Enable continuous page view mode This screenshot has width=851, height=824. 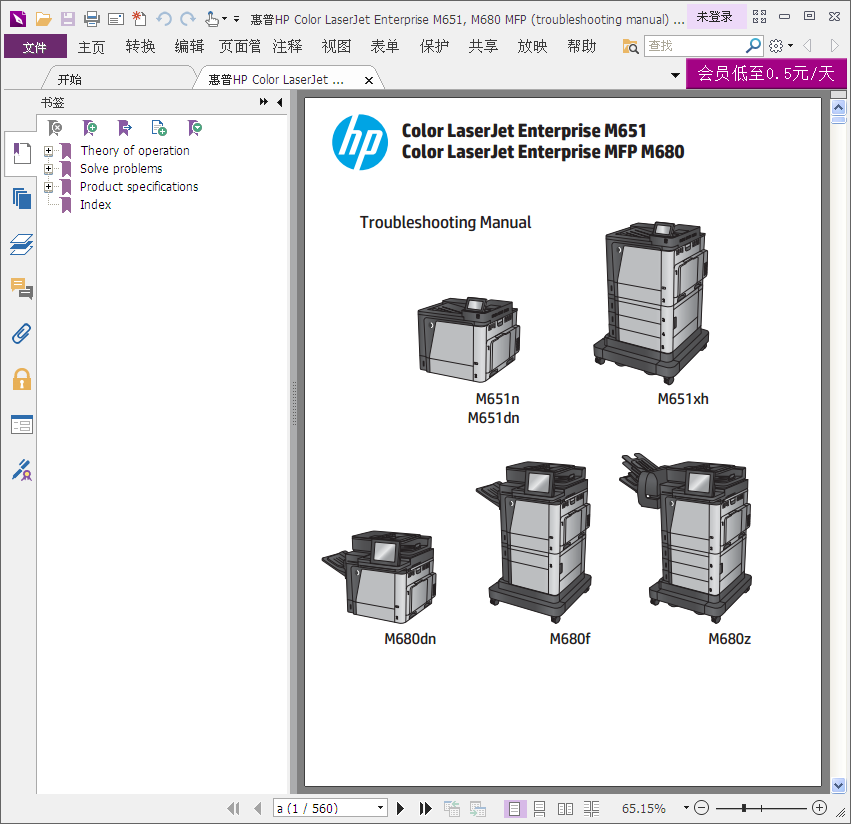coord(539,809)
